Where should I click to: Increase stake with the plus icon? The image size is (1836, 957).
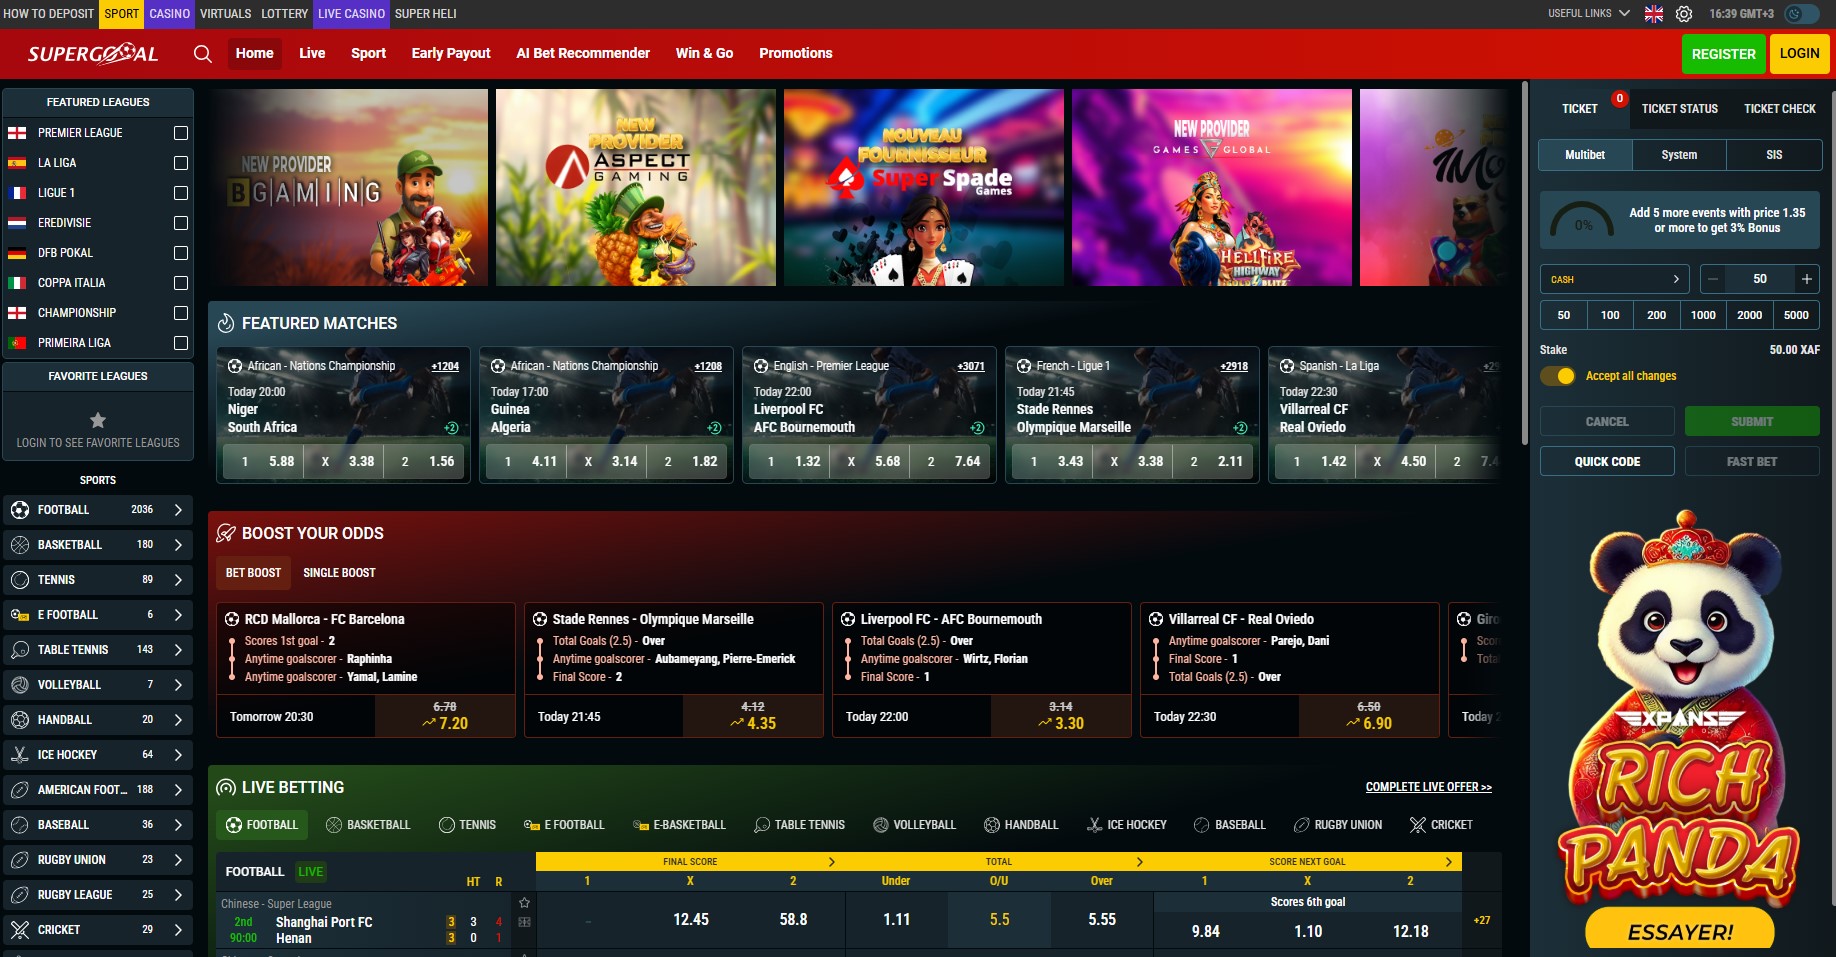(1806, 279)
